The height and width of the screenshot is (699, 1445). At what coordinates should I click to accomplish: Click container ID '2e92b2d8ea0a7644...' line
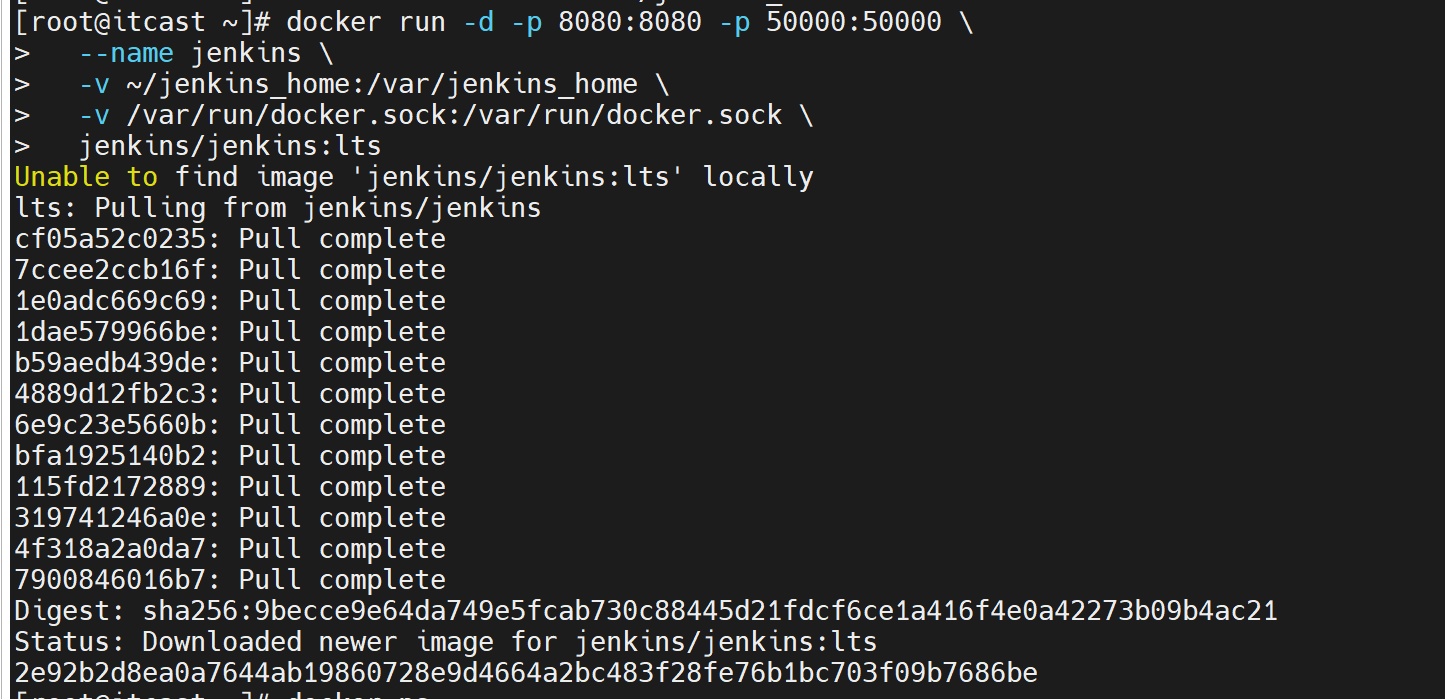(526, 673)
